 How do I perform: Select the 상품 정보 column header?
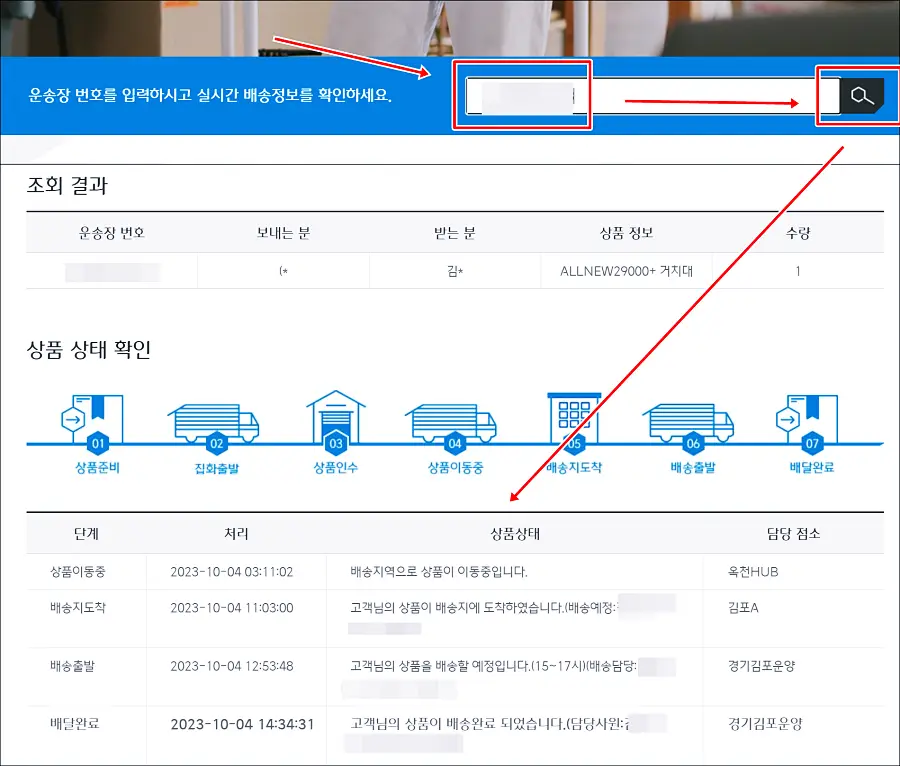point(626,233)
